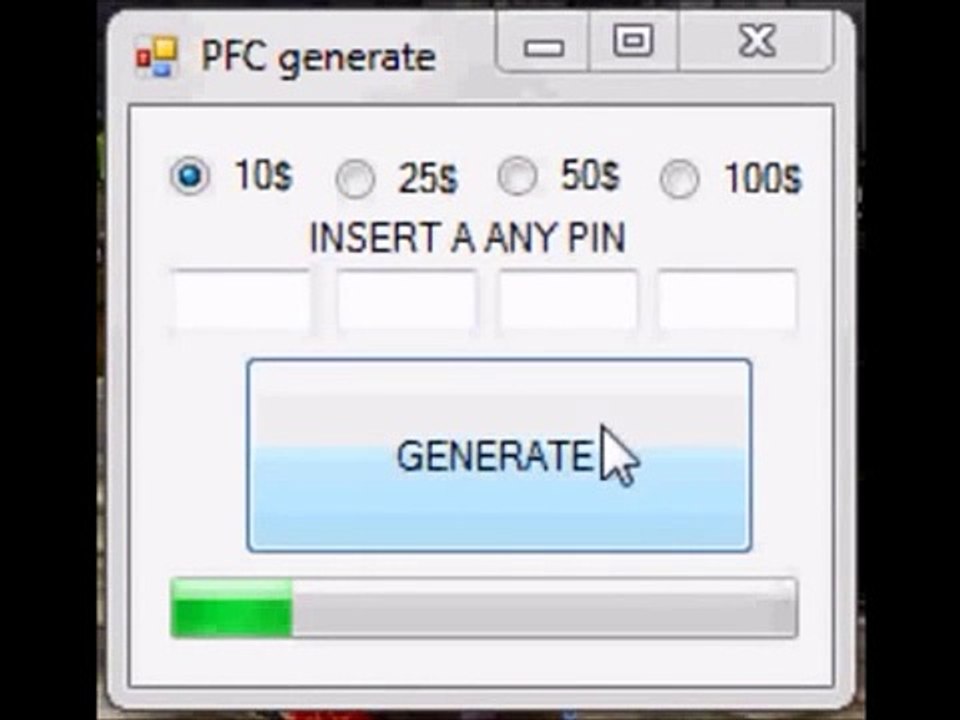Maximize the PFC generate window
This screenshot has width=960, height=720.
click(633, 42)
